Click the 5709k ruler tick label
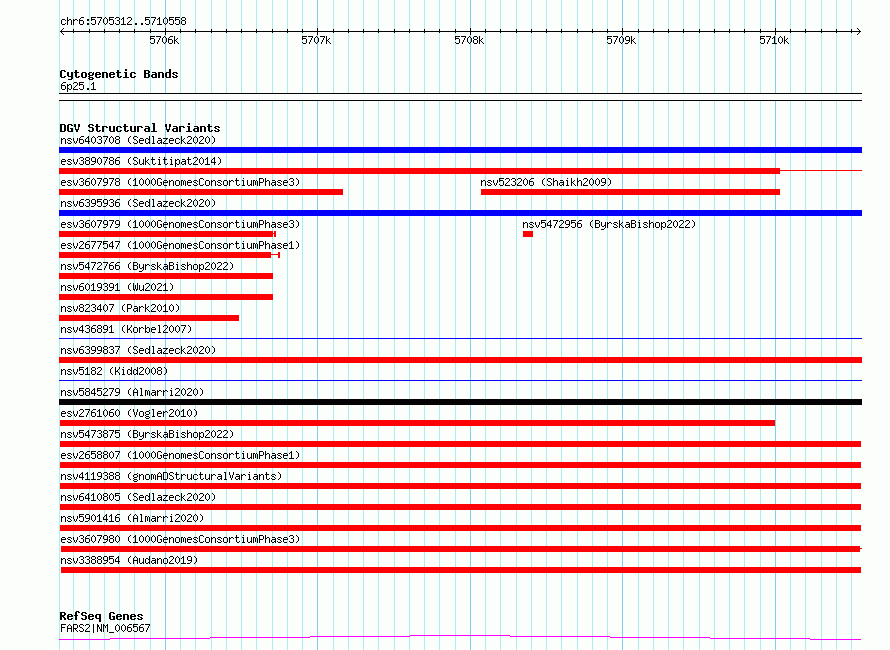The image size is (890, 650). tap(622, 41)
